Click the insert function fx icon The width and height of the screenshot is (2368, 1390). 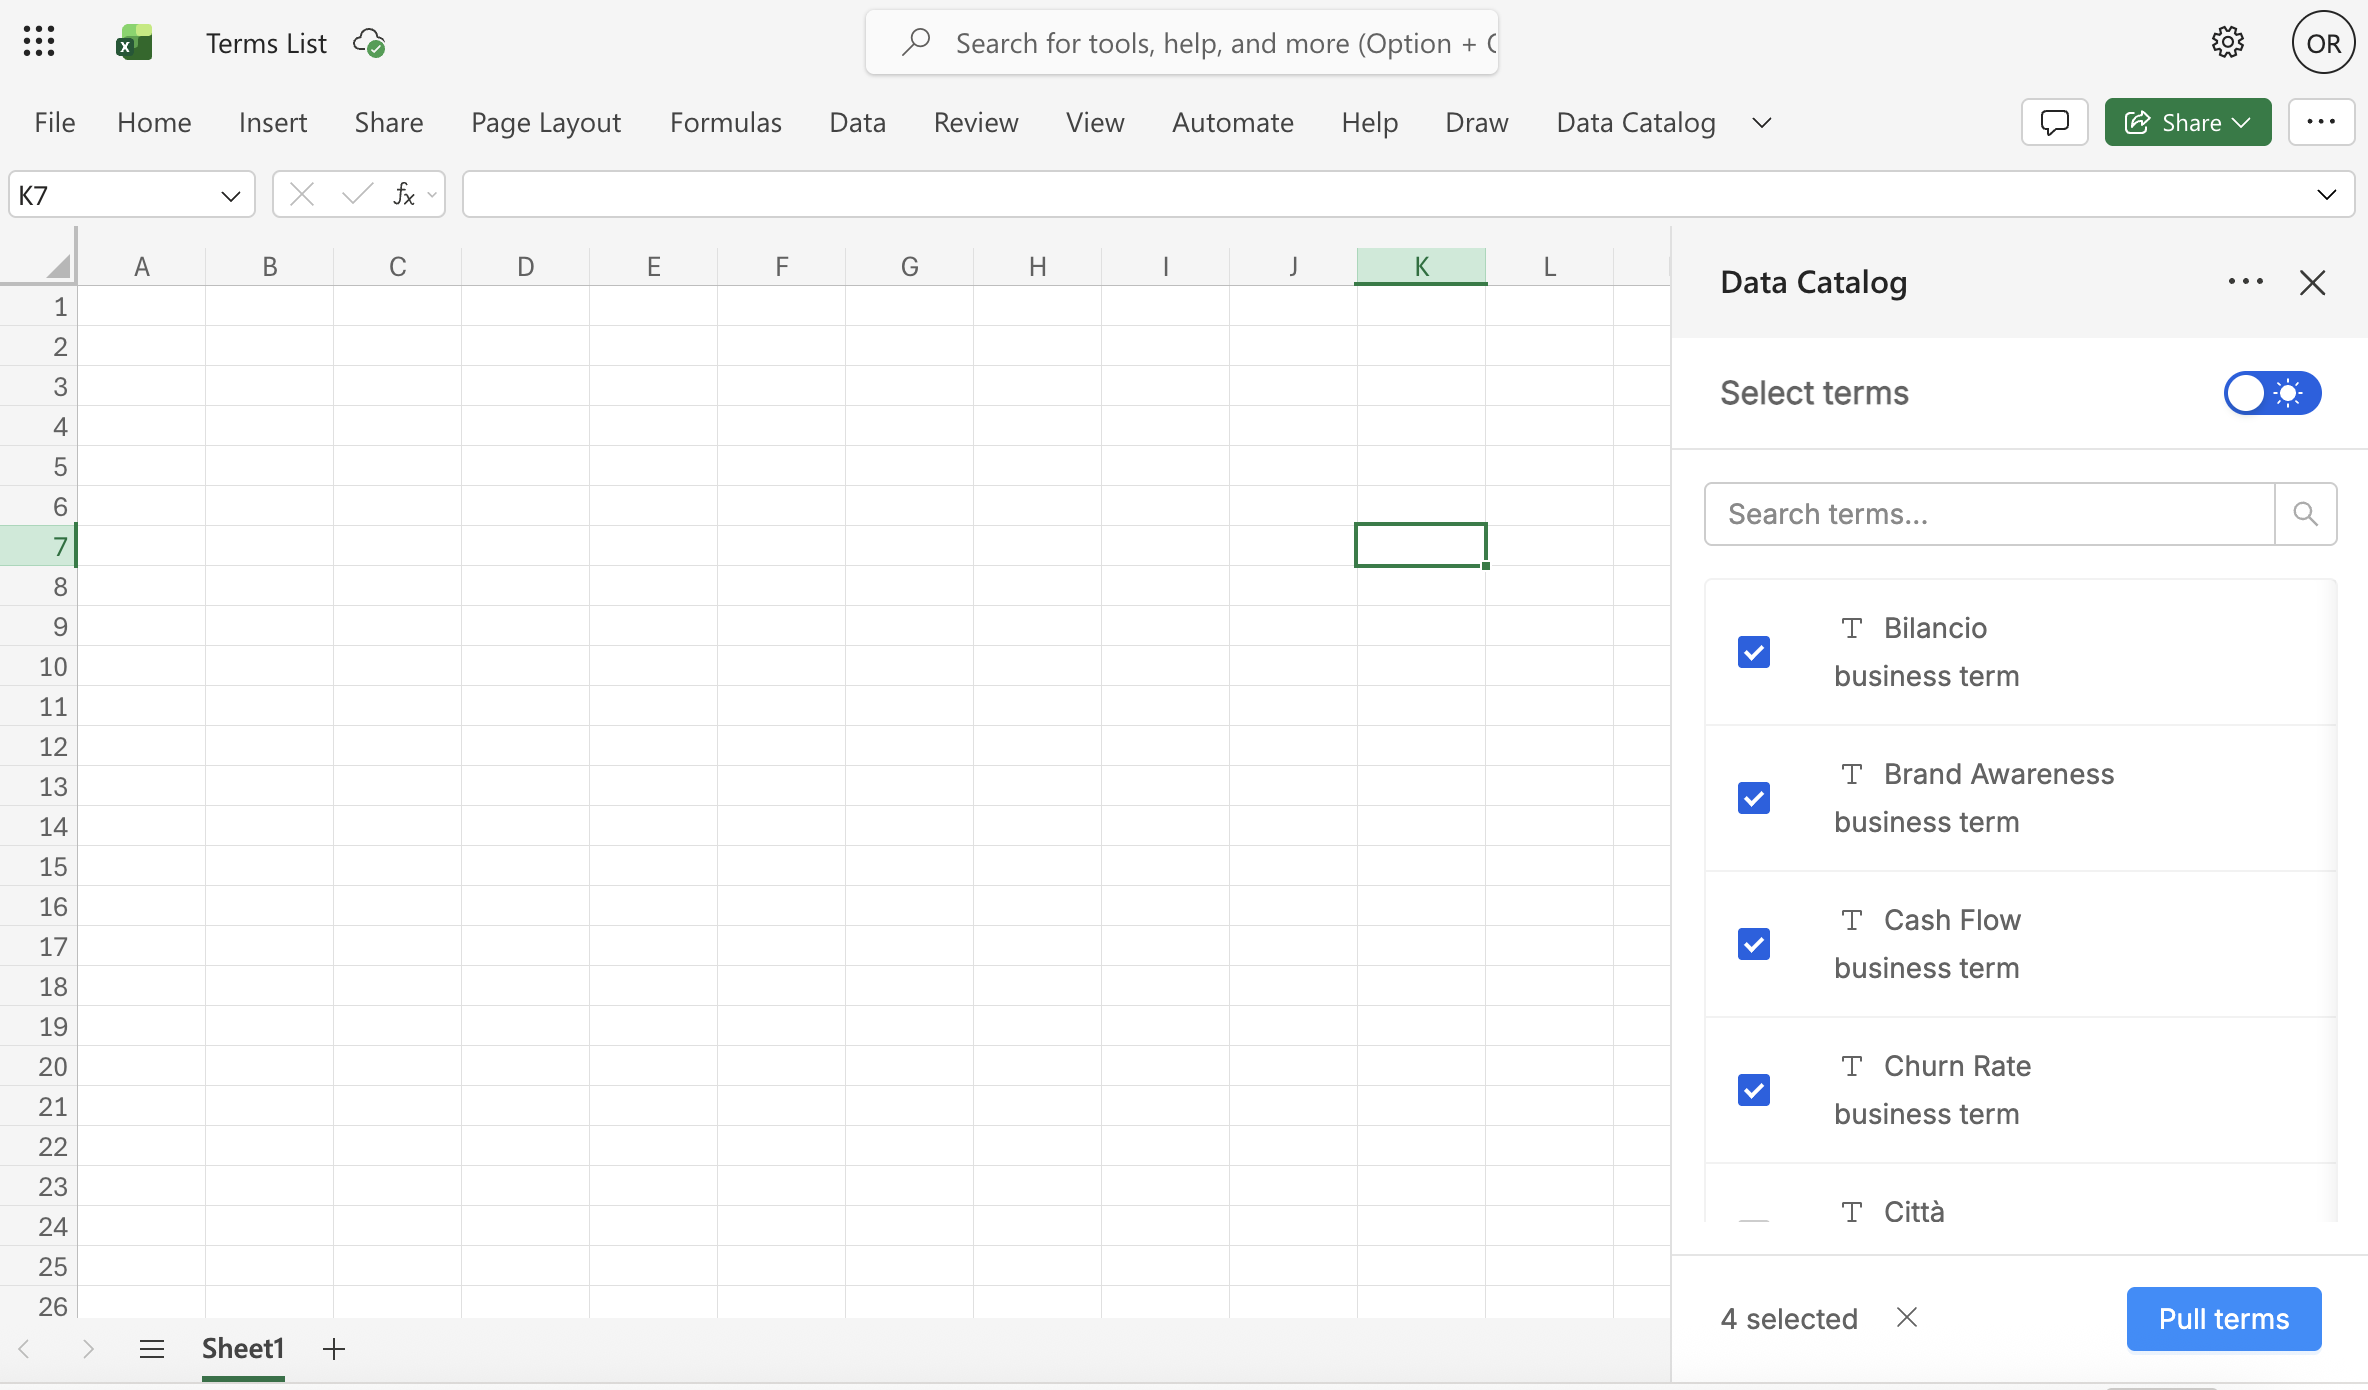(x=404, y=194)
